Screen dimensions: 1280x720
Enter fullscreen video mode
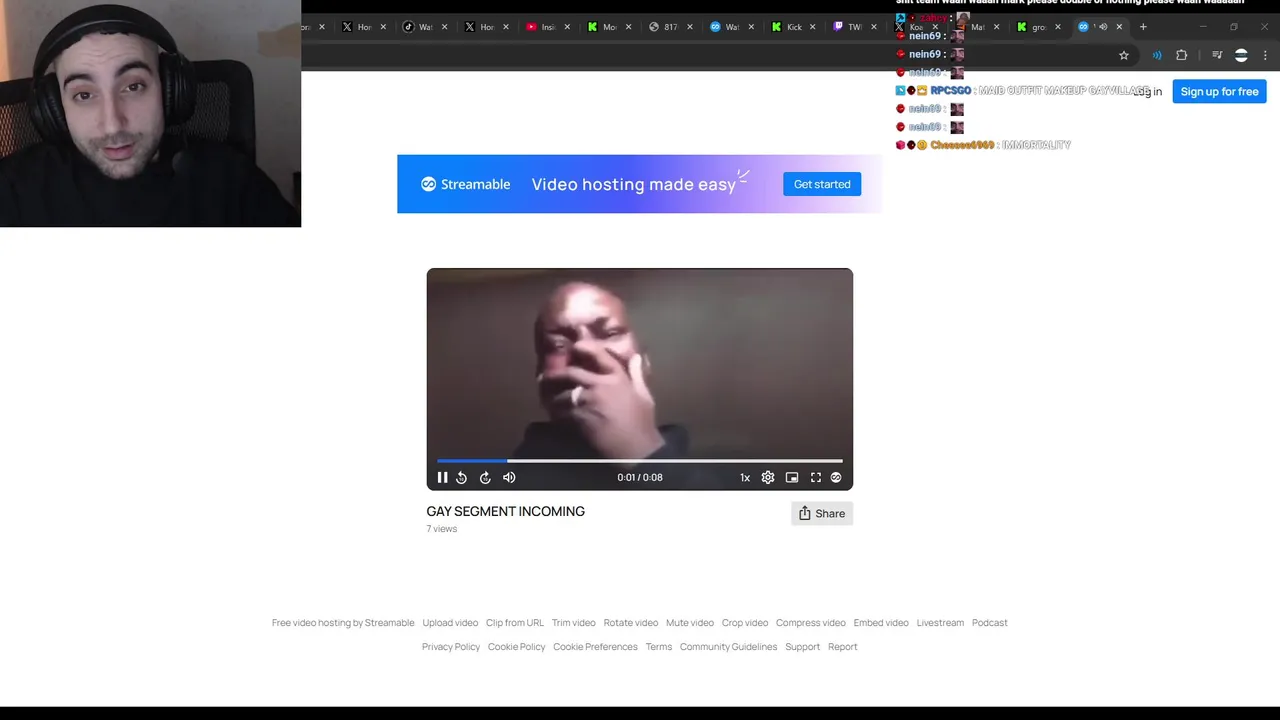point(816,478)
